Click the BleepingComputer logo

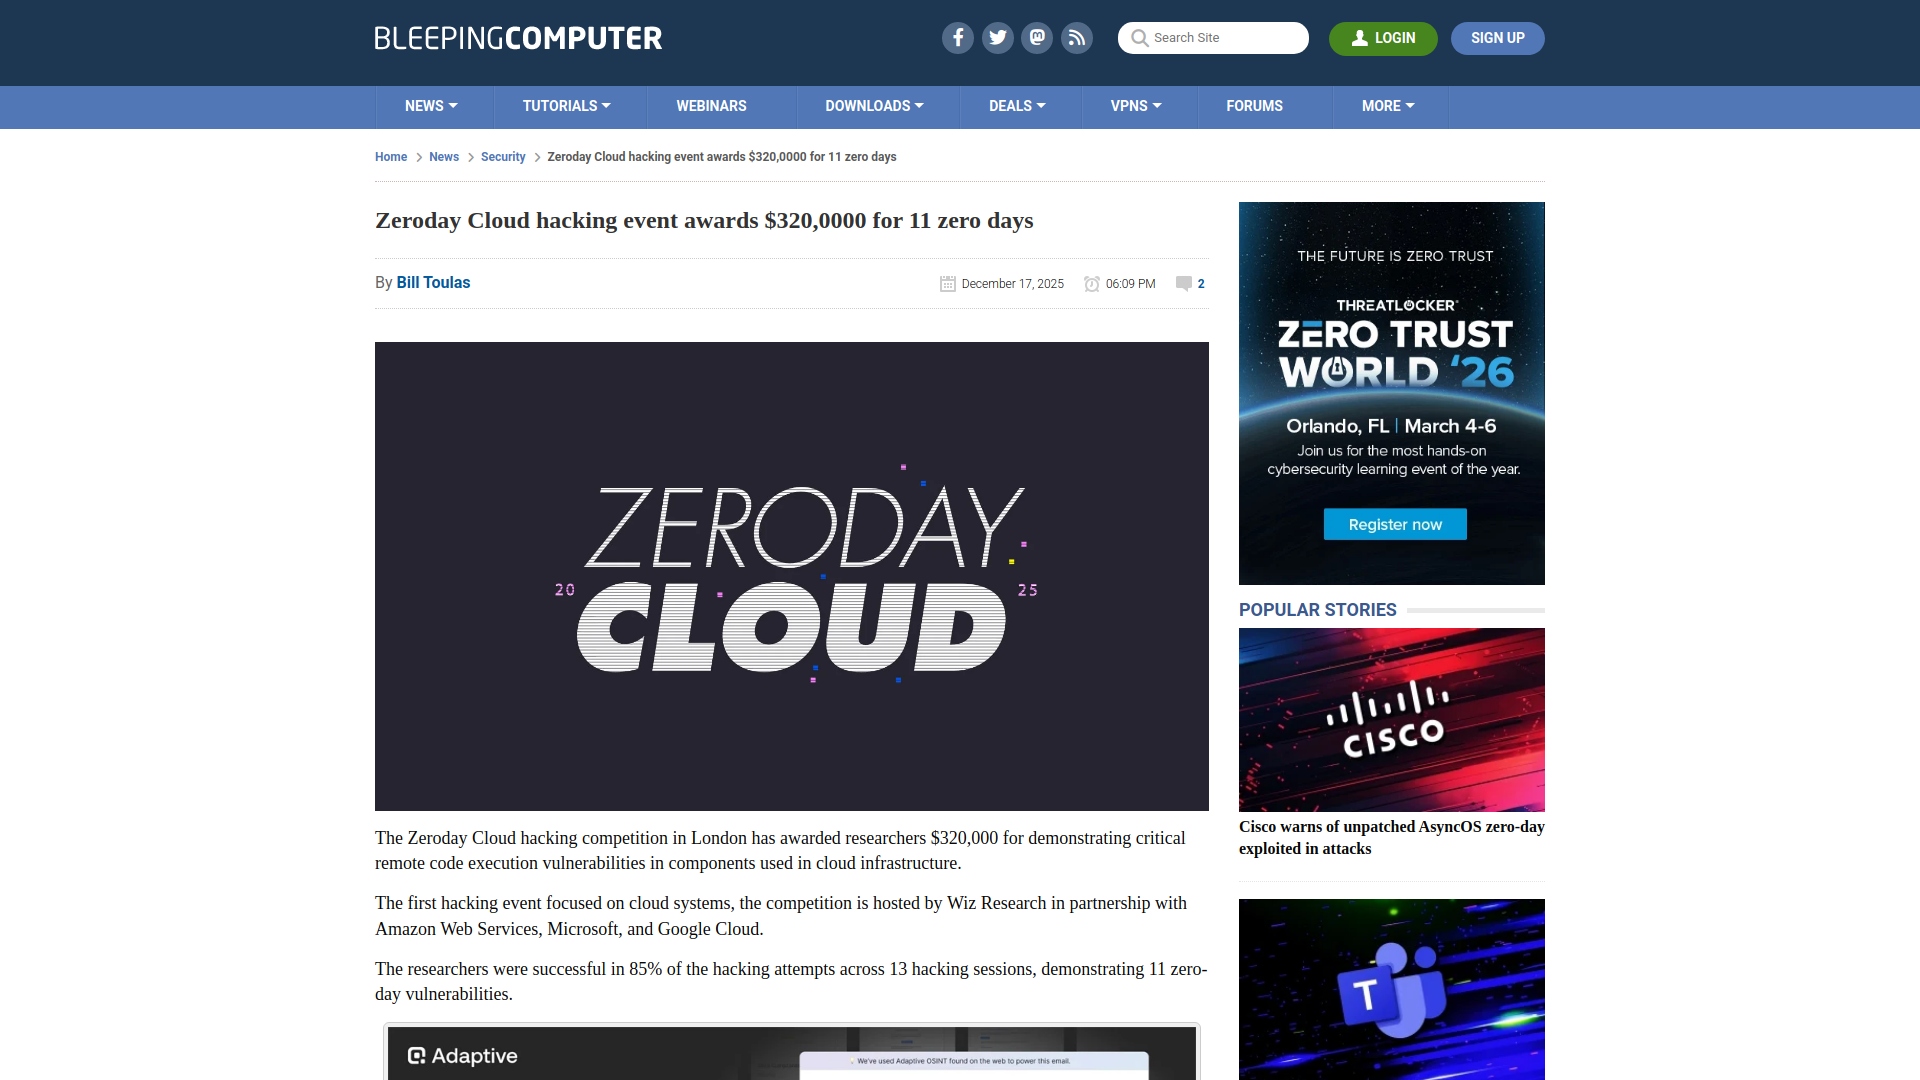click(517, 38)
